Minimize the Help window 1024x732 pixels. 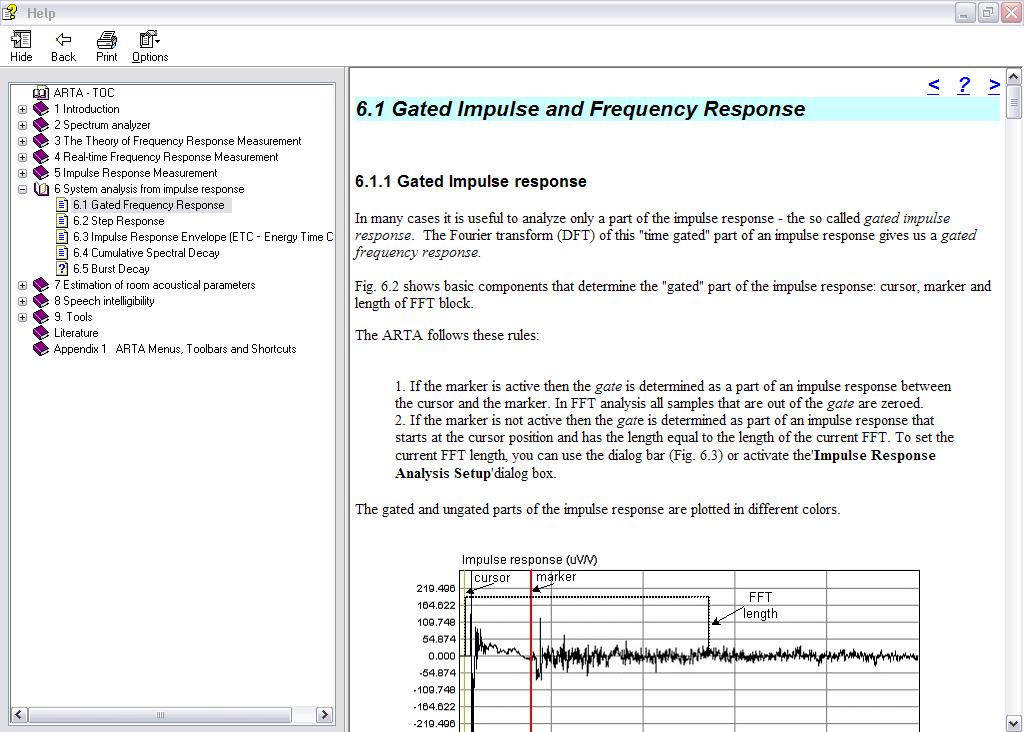pyautogui.click(x=965, y=12)
